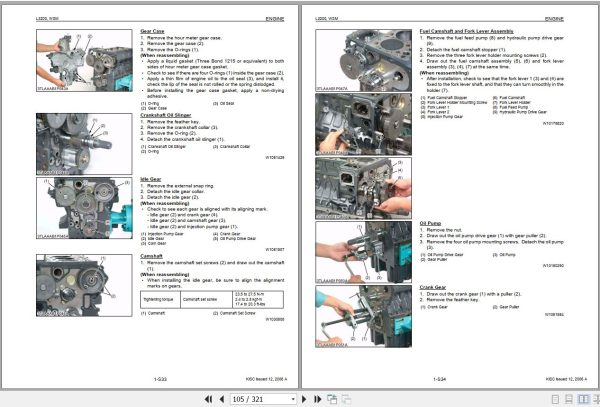The image size is (600, 407).
Task: Click the third Fuel Camshaft photo showing two hands
Action: 364,188
